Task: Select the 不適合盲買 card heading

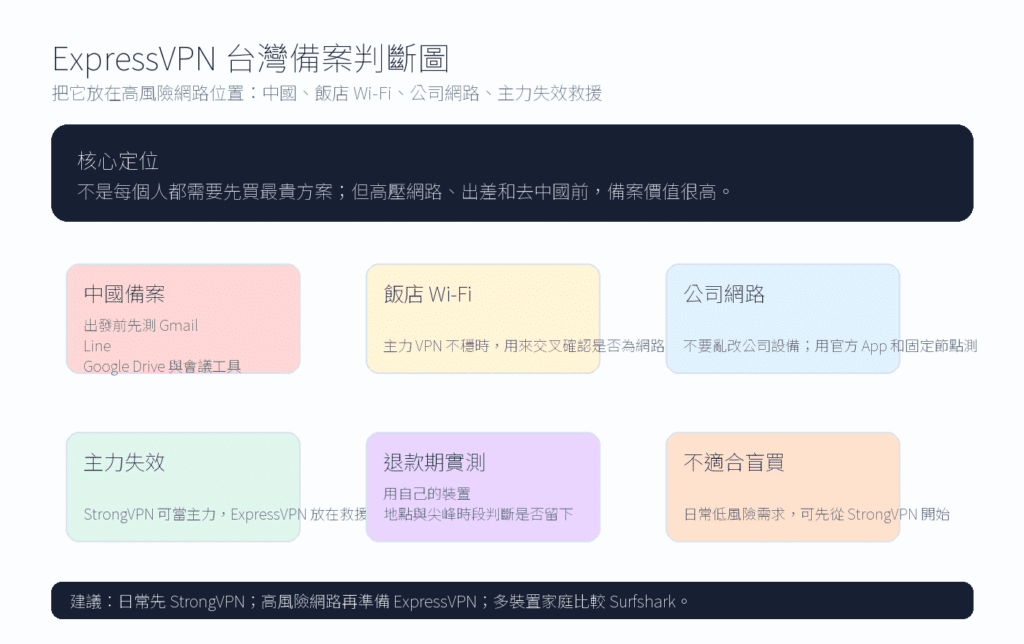Action: [x=734, y=462]
